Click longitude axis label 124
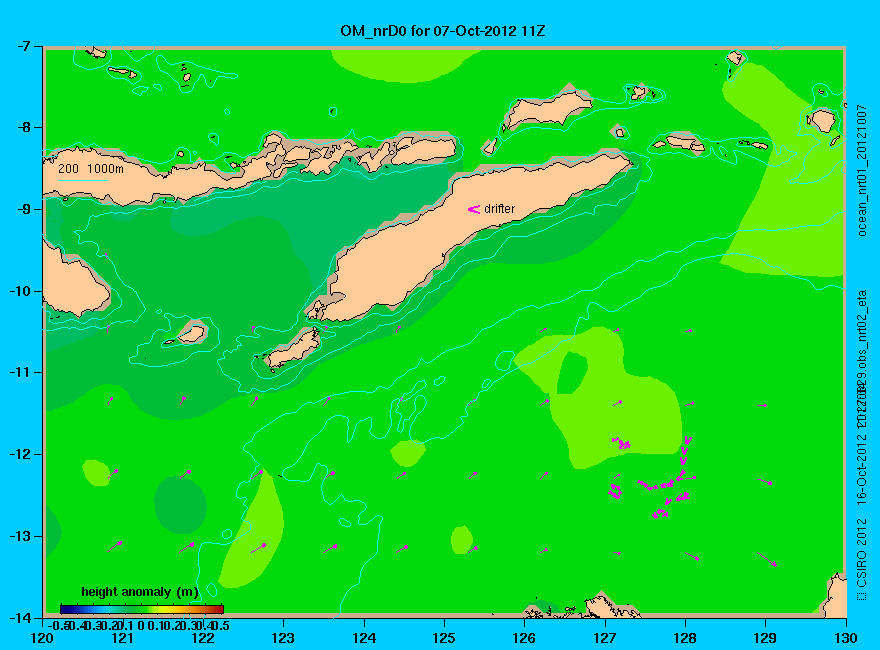The image size is (880, 650). coord(364,638)
